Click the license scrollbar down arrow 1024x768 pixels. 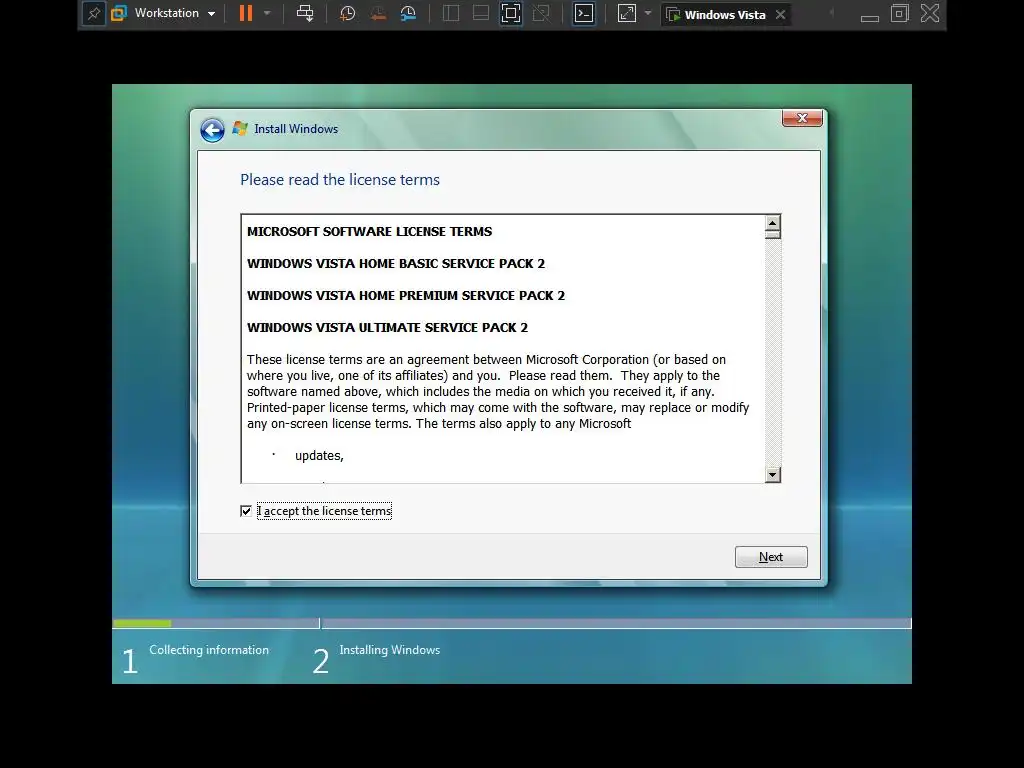tap(773, 475)
